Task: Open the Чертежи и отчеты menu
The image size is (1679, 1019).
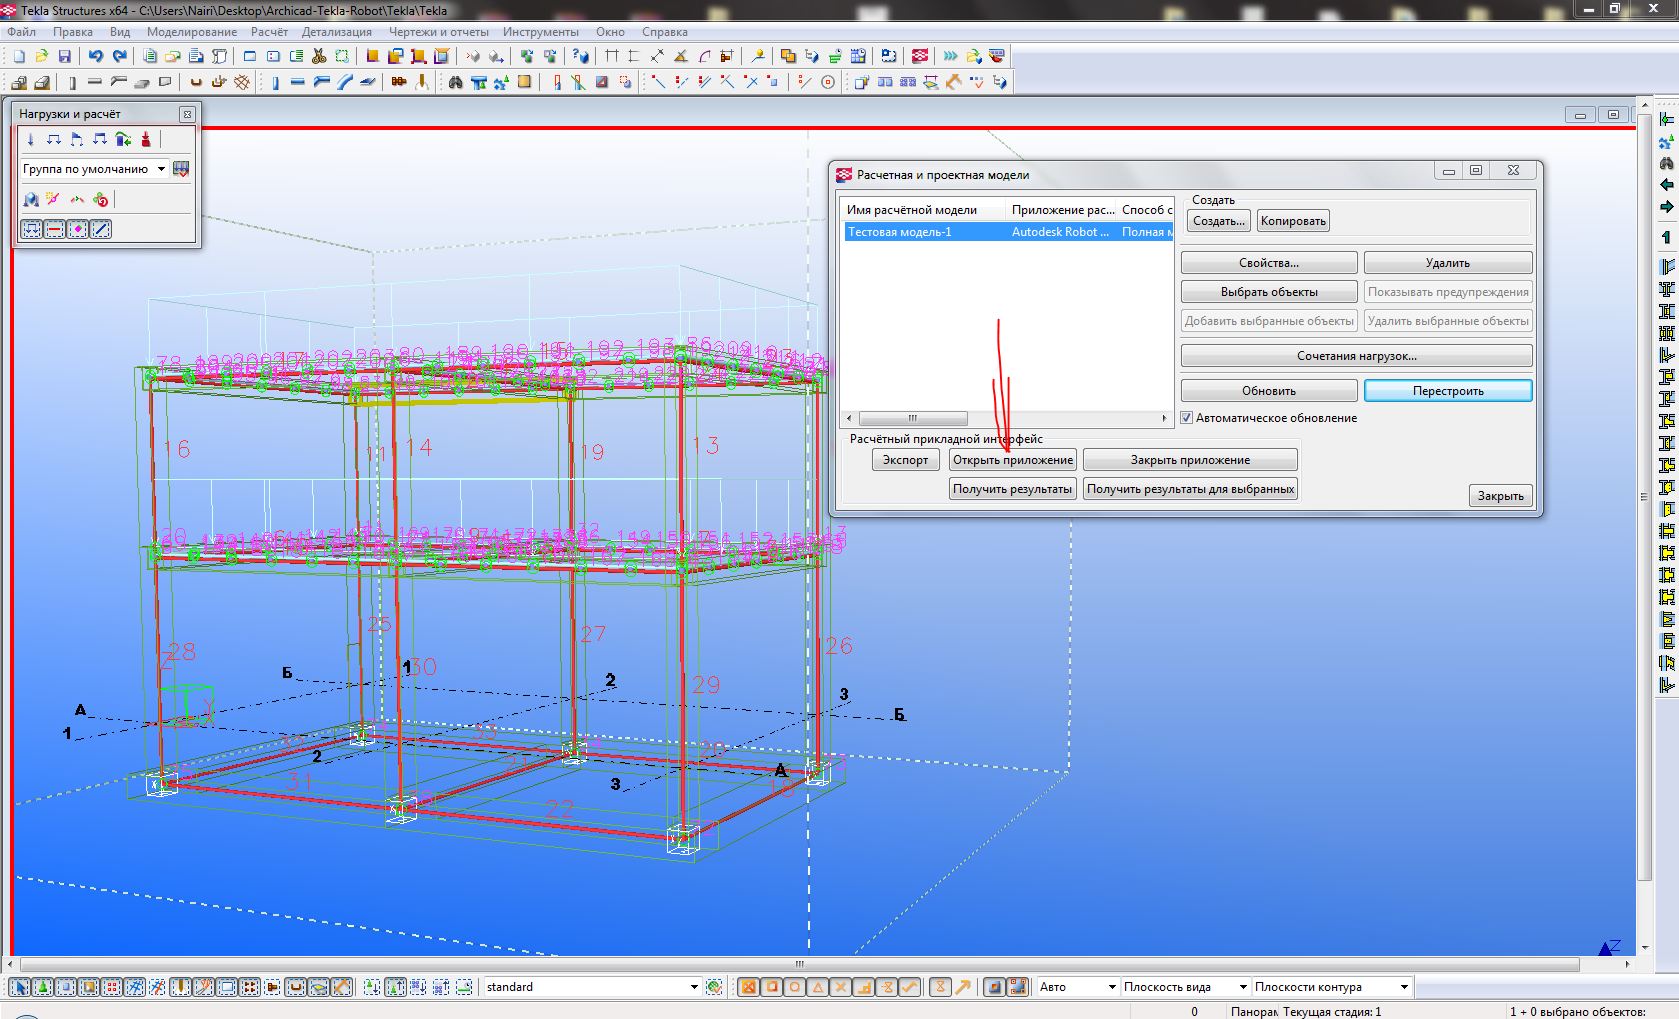Action: [x=439, y=32]
